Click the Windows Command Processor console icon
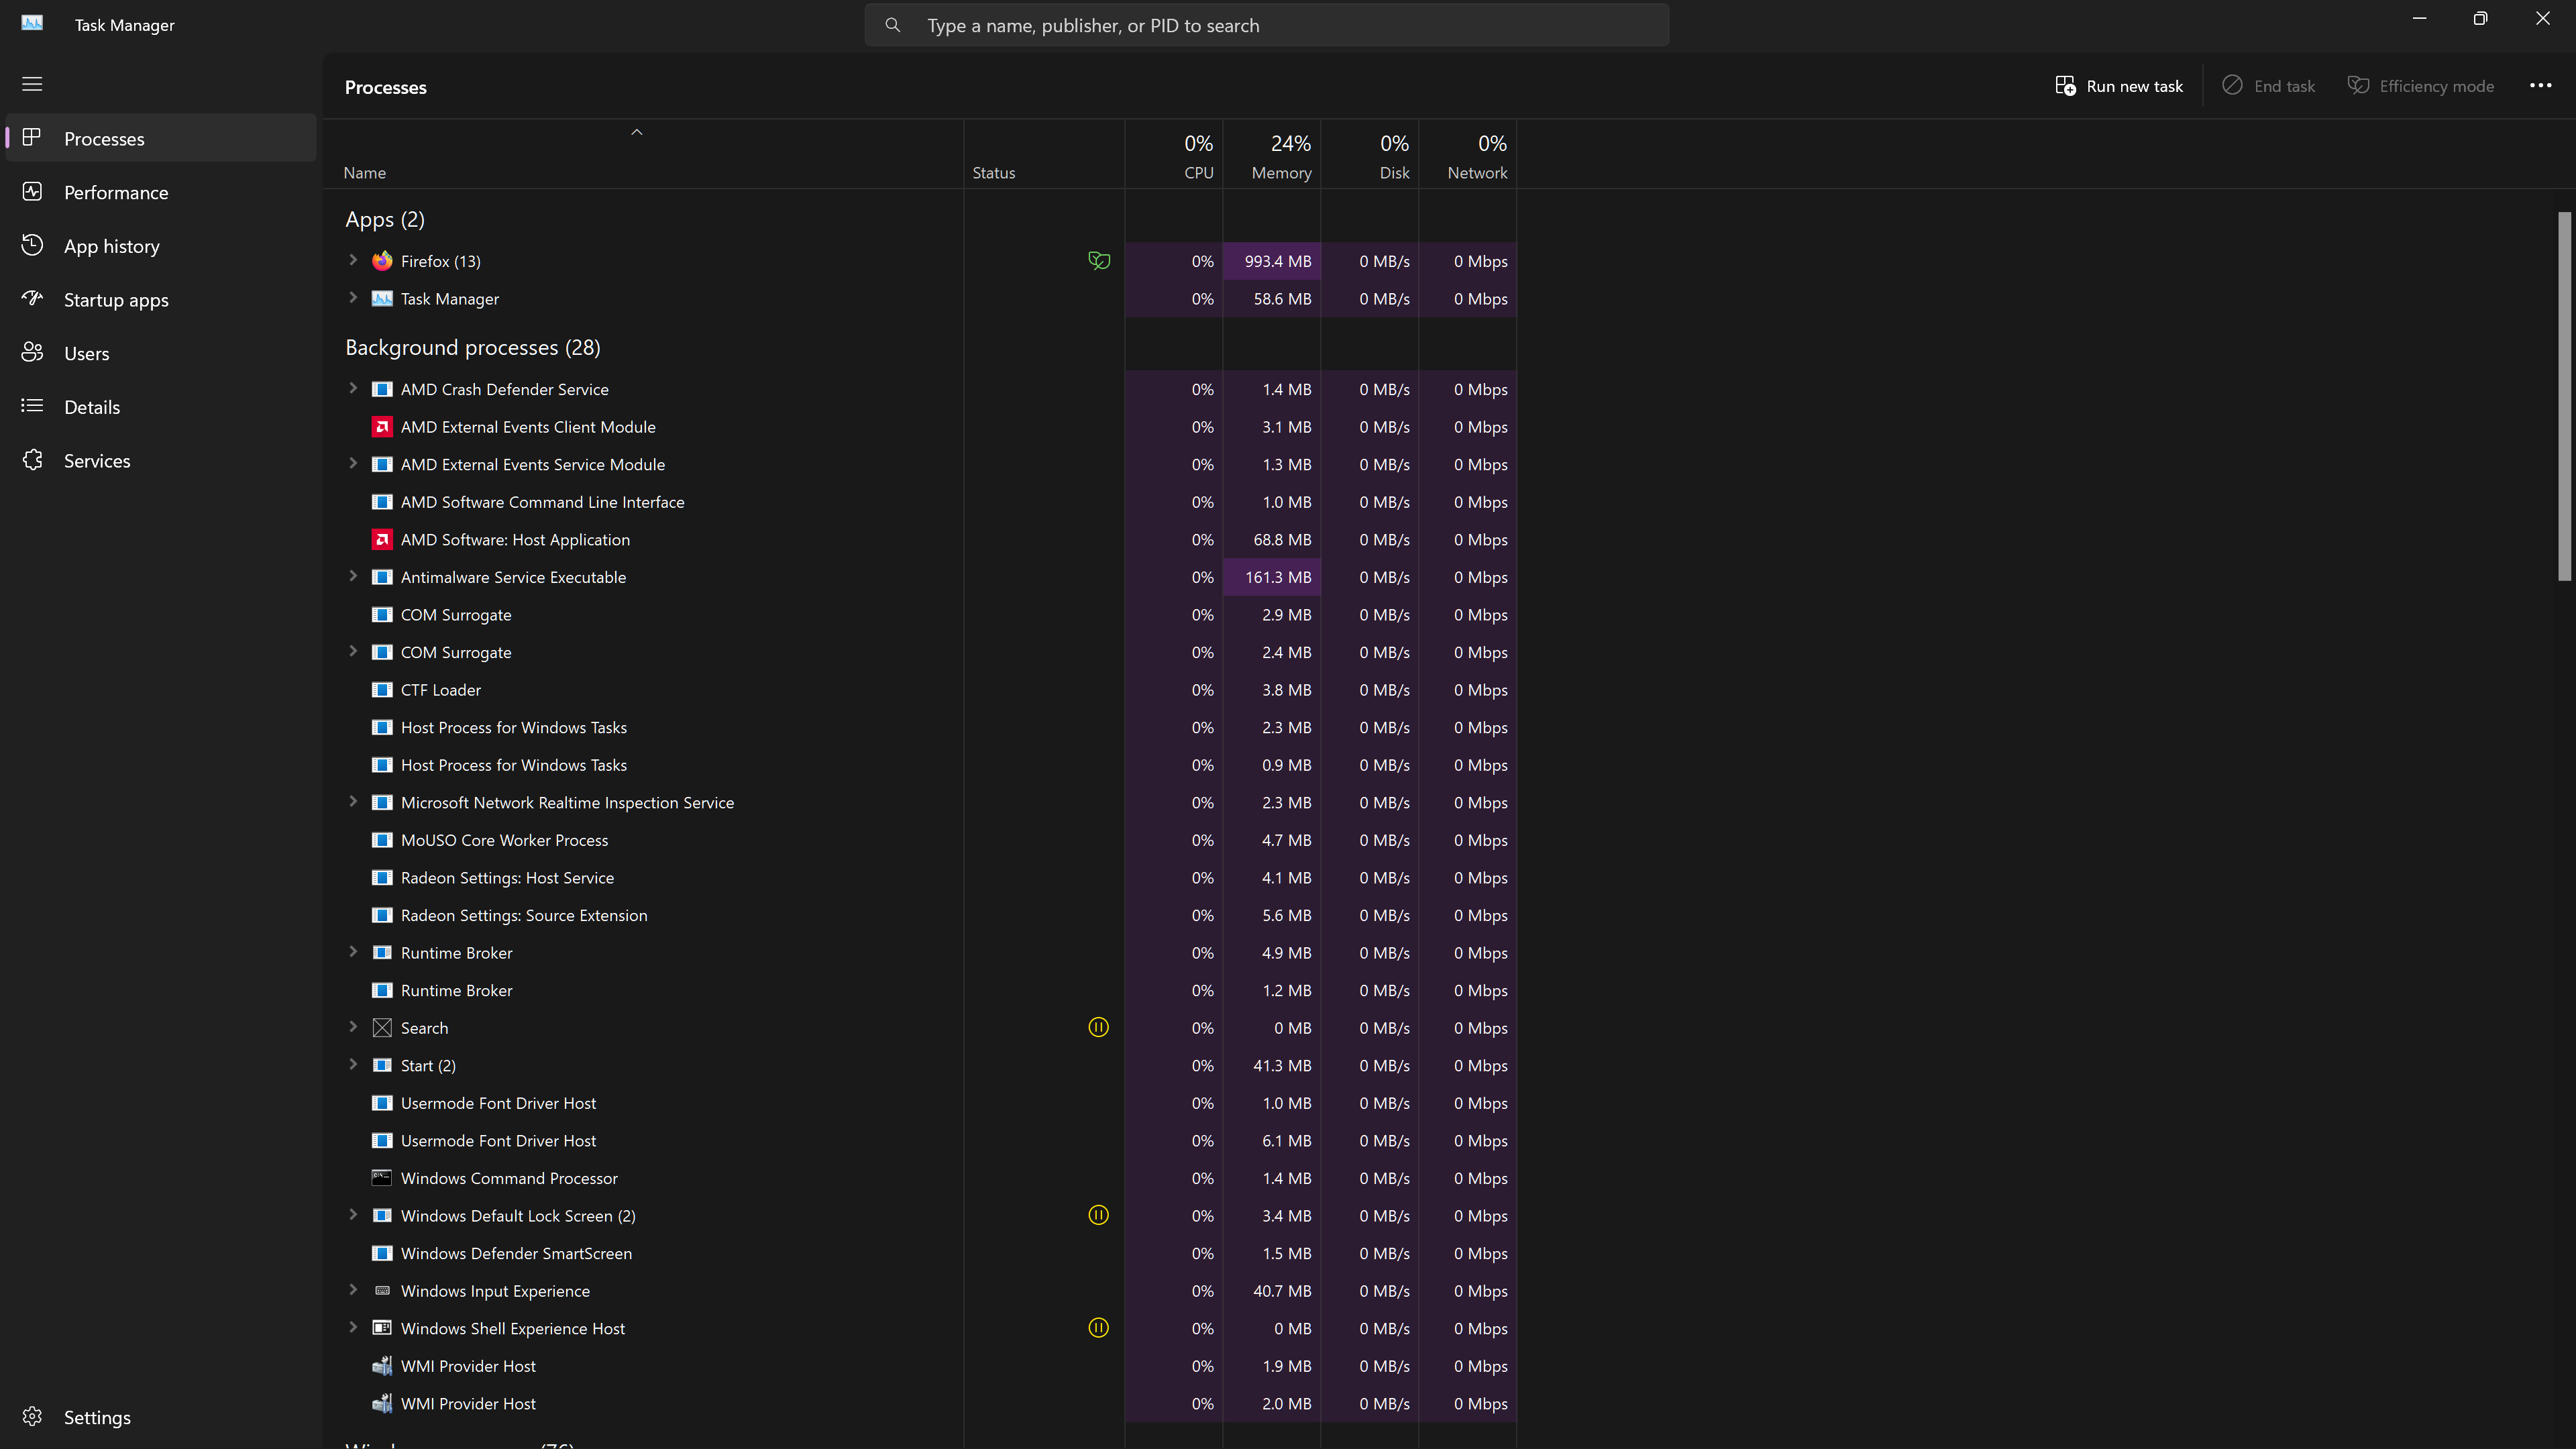Image resolution: width=2576 pixels, height=1449 pixels. click(x=382, y=1178)
